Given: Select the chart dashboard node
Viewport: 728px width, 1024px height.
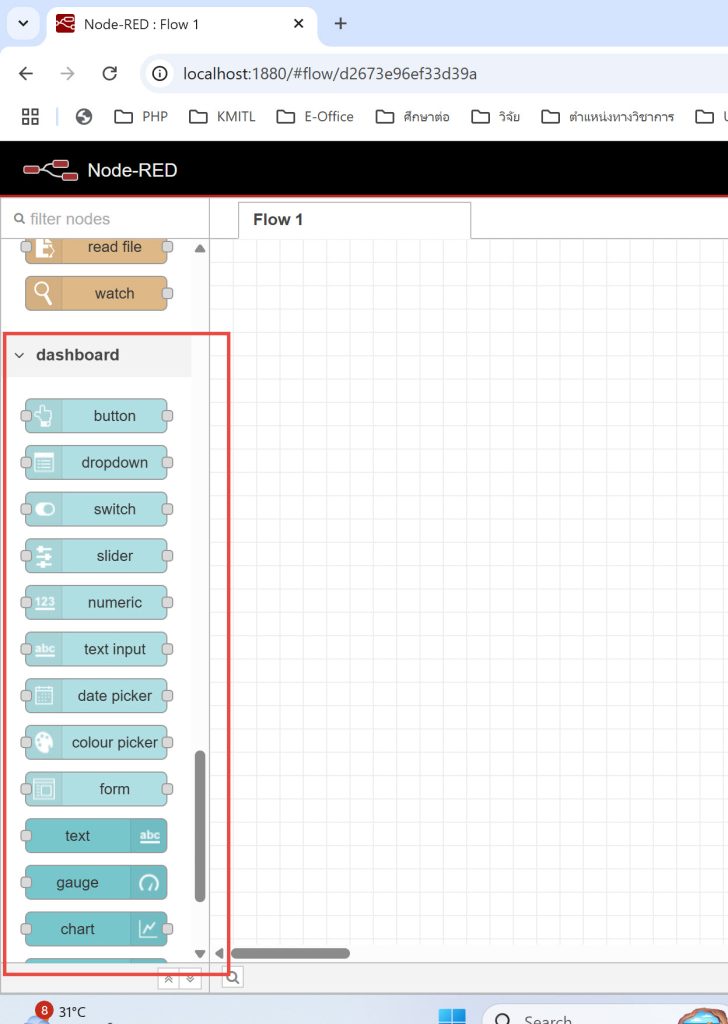Looking at the screenshot, I should [96, 929].
